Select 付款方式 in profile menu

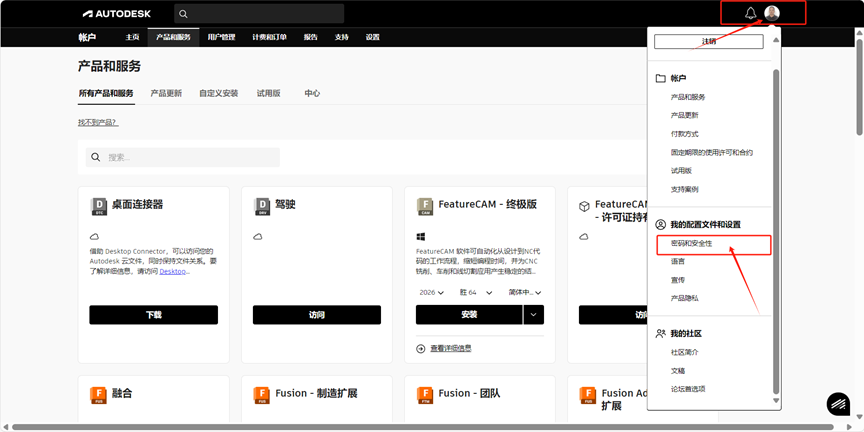tap(685, 134)
